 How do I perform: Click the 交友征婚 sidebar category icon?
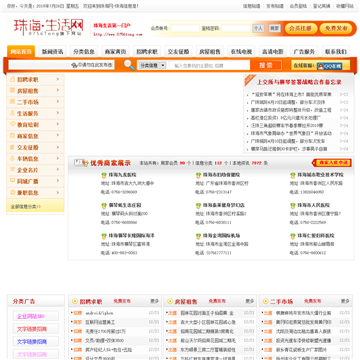coord(12,147)
